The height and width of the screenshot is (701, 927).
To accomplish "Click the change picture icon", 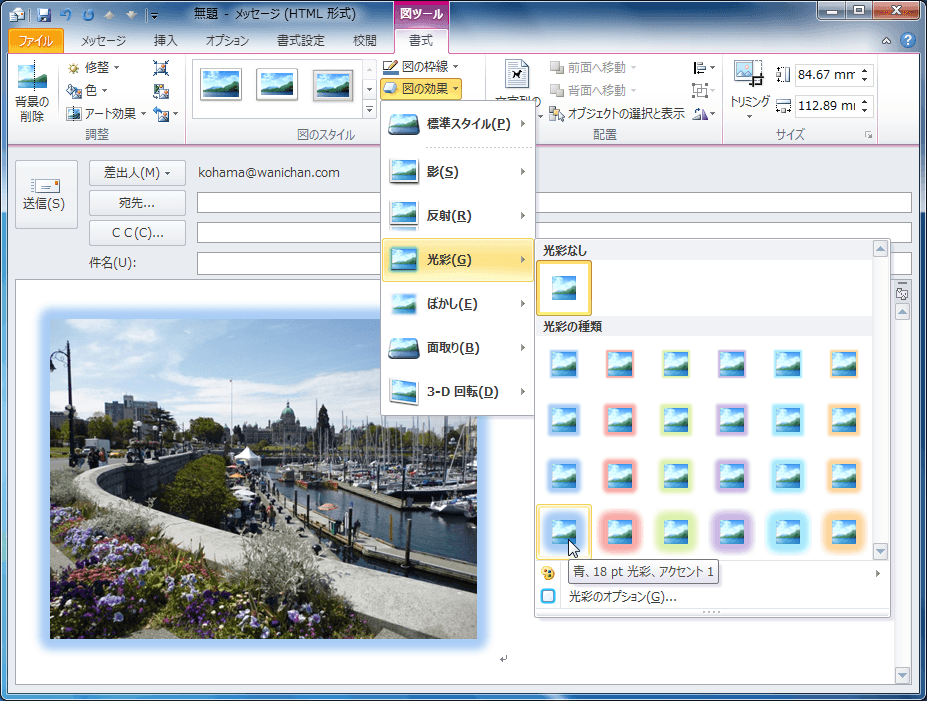I will coord(161,90).
